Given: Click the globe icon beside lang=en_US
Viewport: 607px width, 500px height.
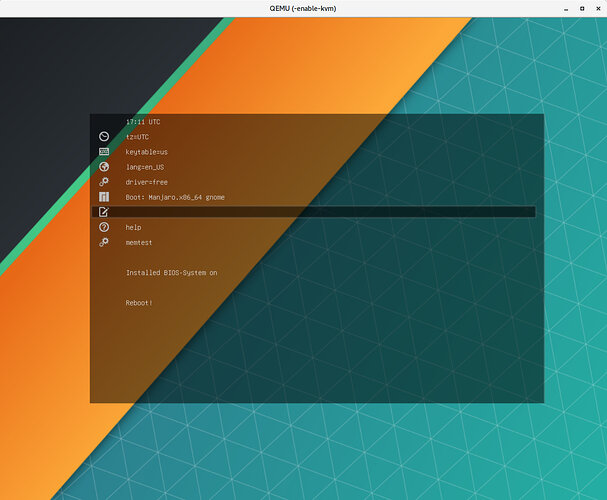Looking at the screenshot, I should [104, 166].
